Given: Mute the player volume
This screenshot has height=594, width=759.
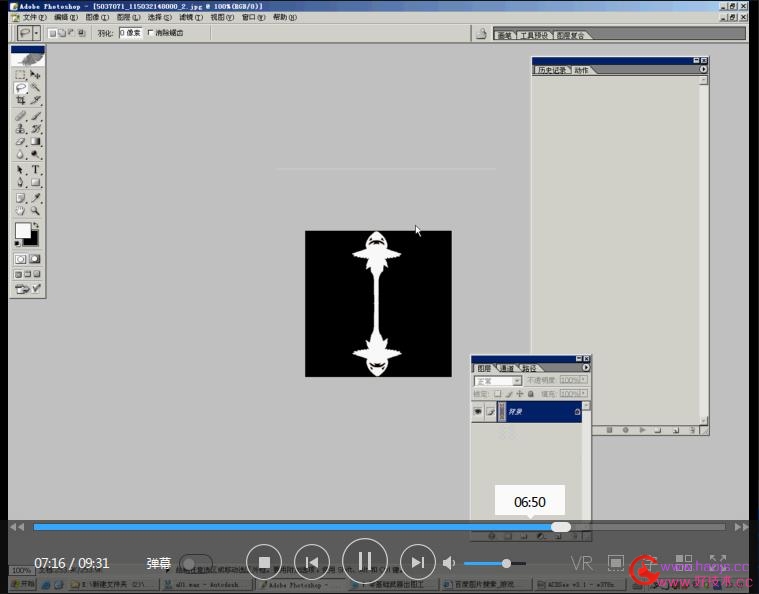Looking at the screenshot, I should coord(449,563).
